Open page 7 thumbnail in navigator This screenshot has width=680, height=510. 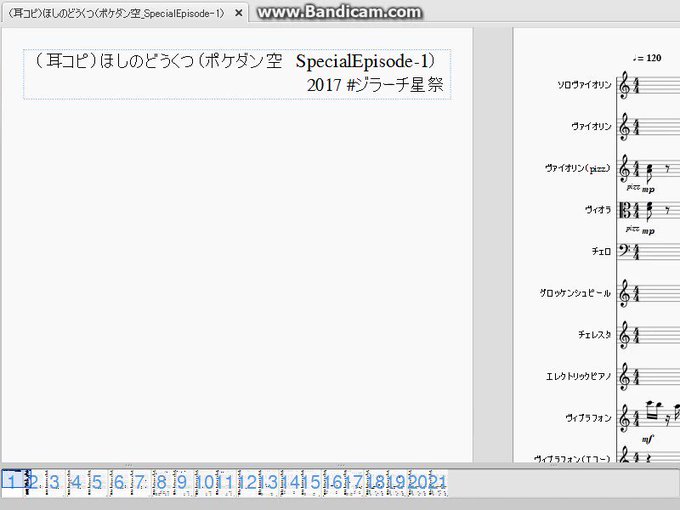[x=140, y=483]
